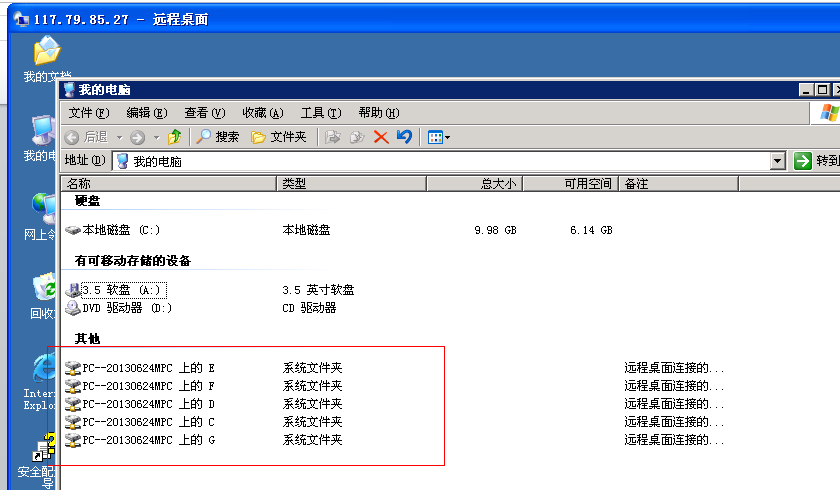Expand the address bar dropdown arrow

[x=778, y=161]
